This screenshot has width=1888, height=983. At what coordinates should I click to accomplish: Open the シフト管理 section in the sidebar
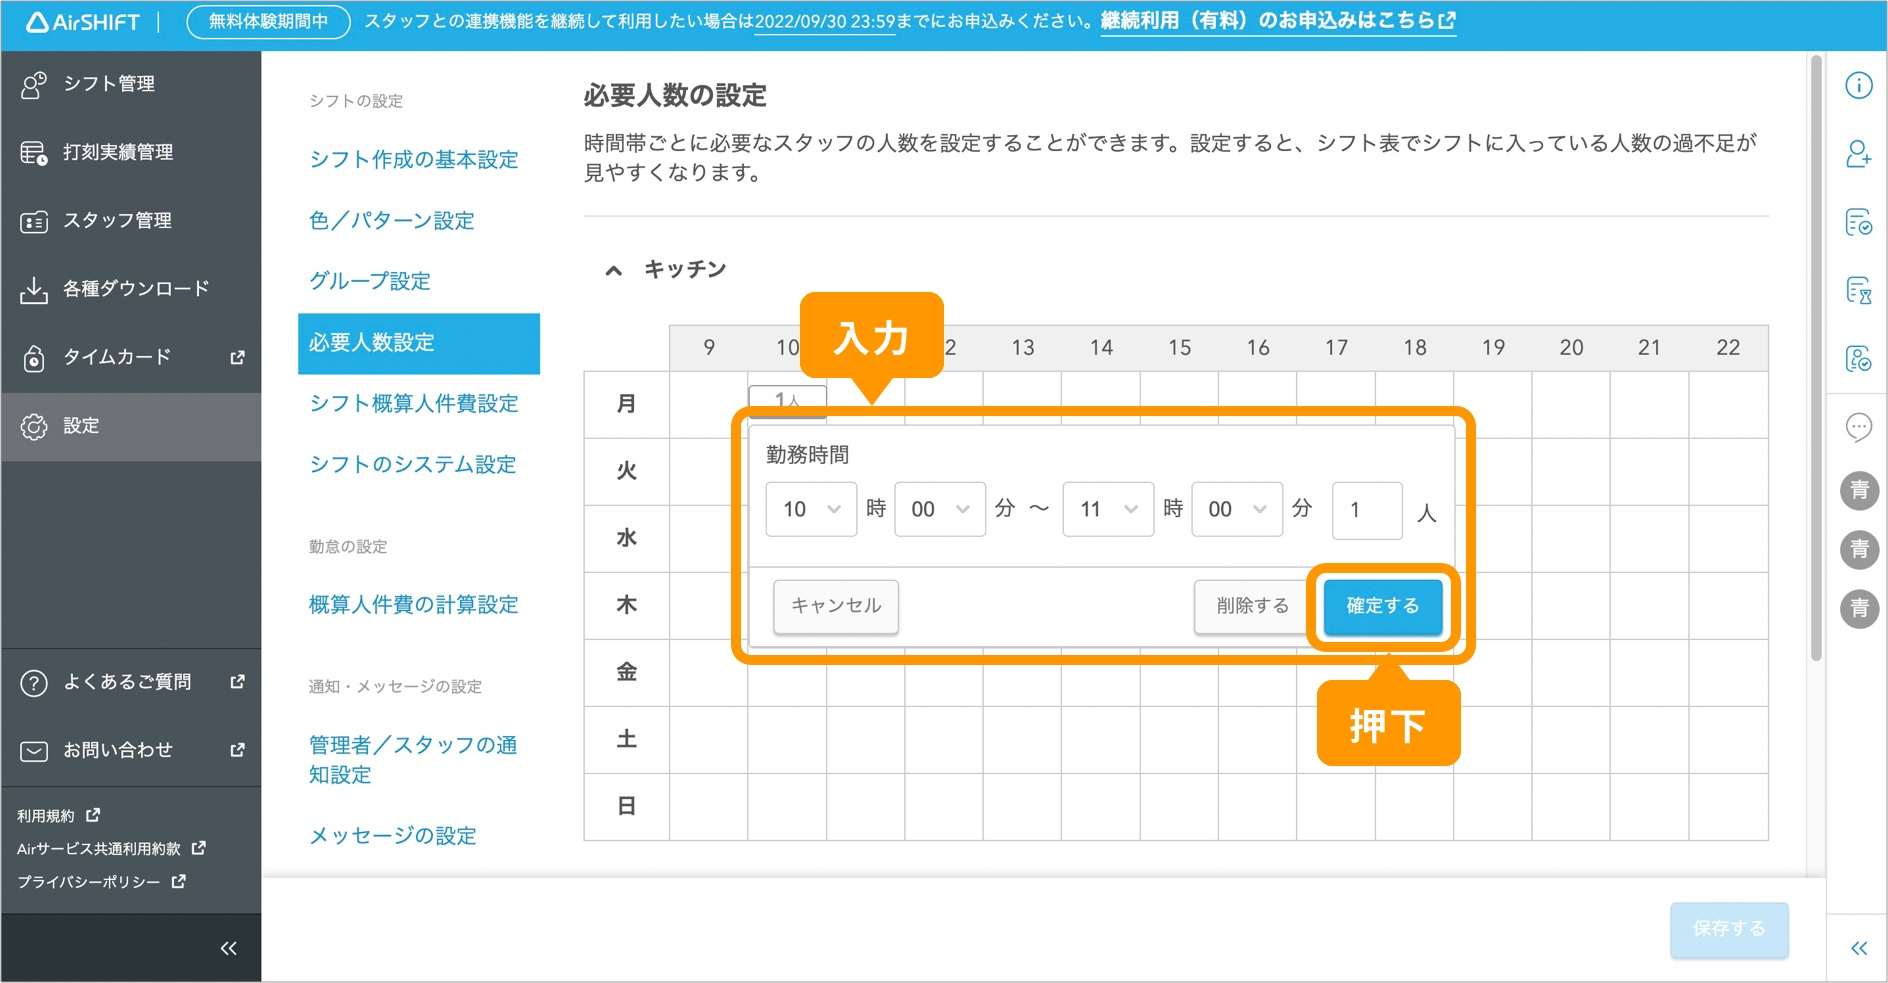pos(110,84)
